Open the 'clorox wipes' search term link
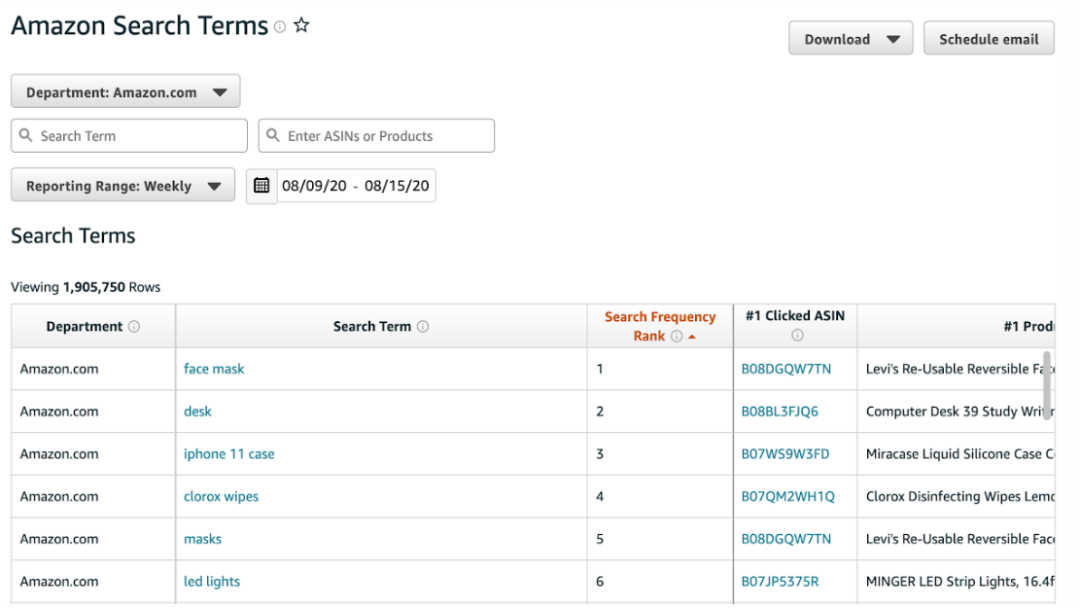Viewport: 1080px width, 609px height. 221,497
